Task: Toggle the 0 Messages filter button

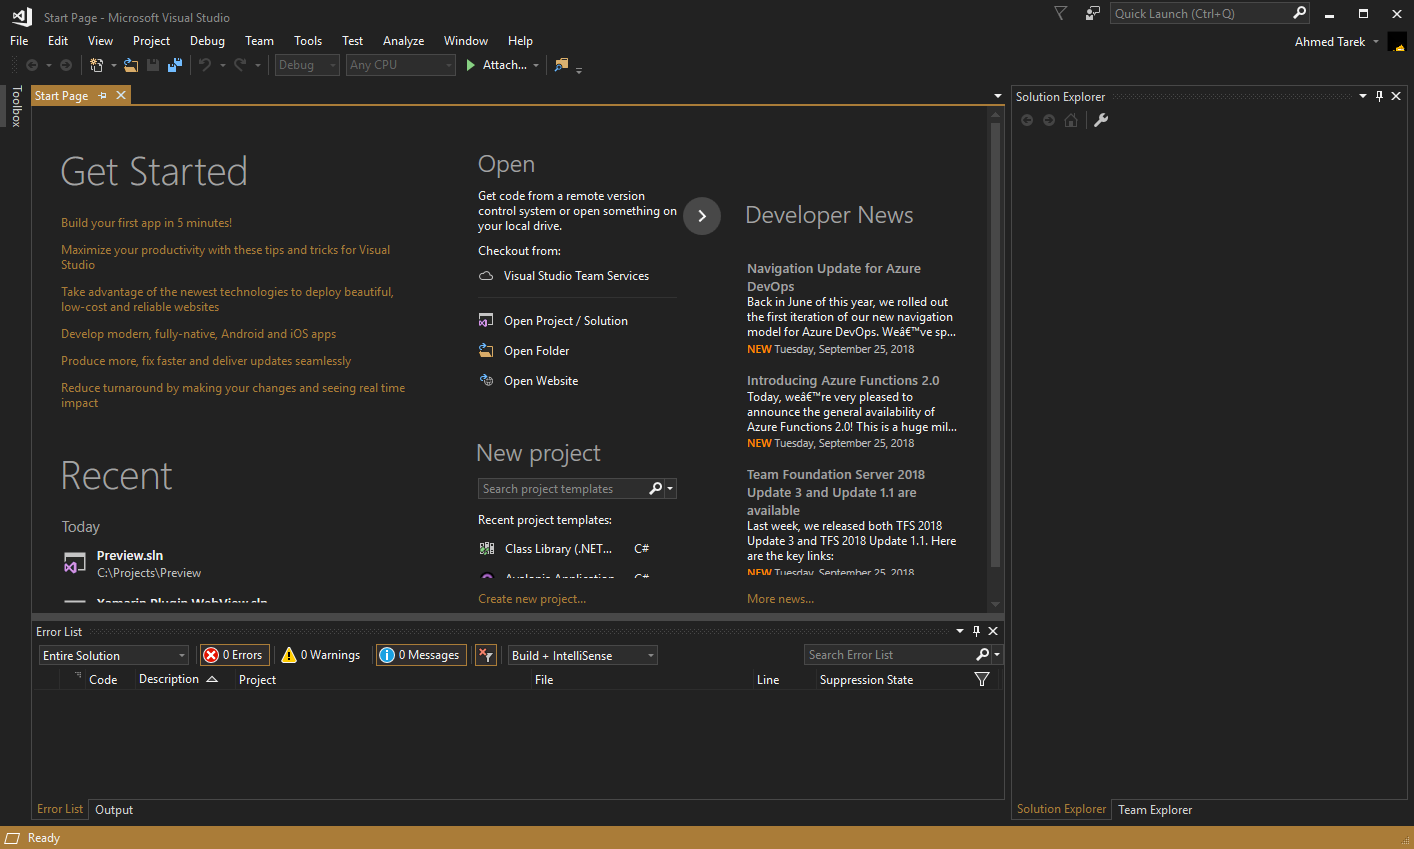Action: click(421, 655)
